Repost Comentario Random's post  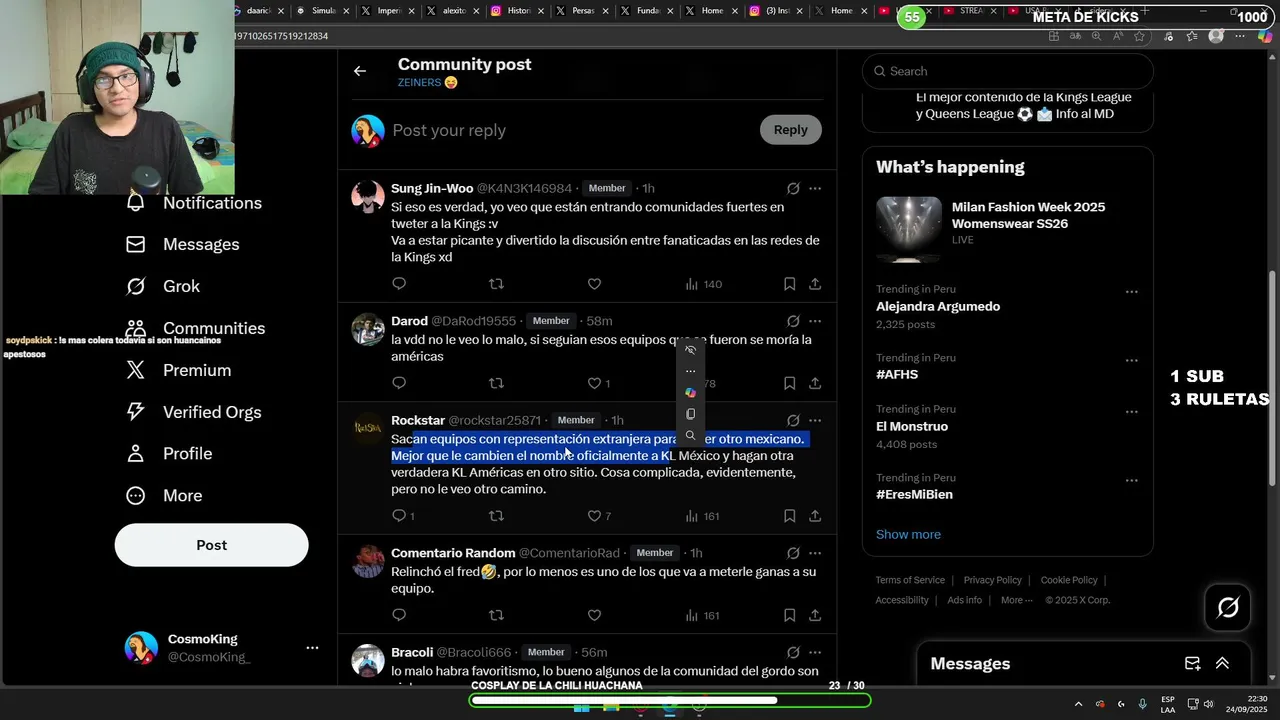pyautogui.click(x=496, y=615)
